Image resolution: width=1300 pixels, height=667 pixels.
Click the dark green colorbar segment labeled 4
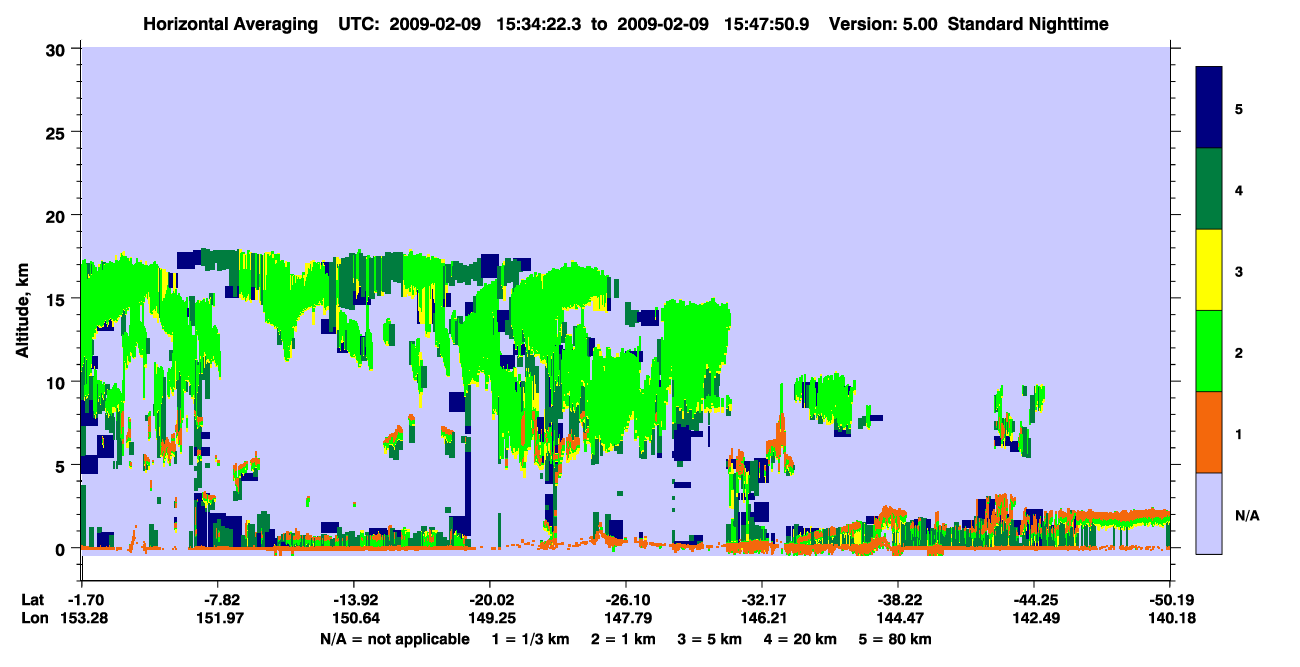1209,189
